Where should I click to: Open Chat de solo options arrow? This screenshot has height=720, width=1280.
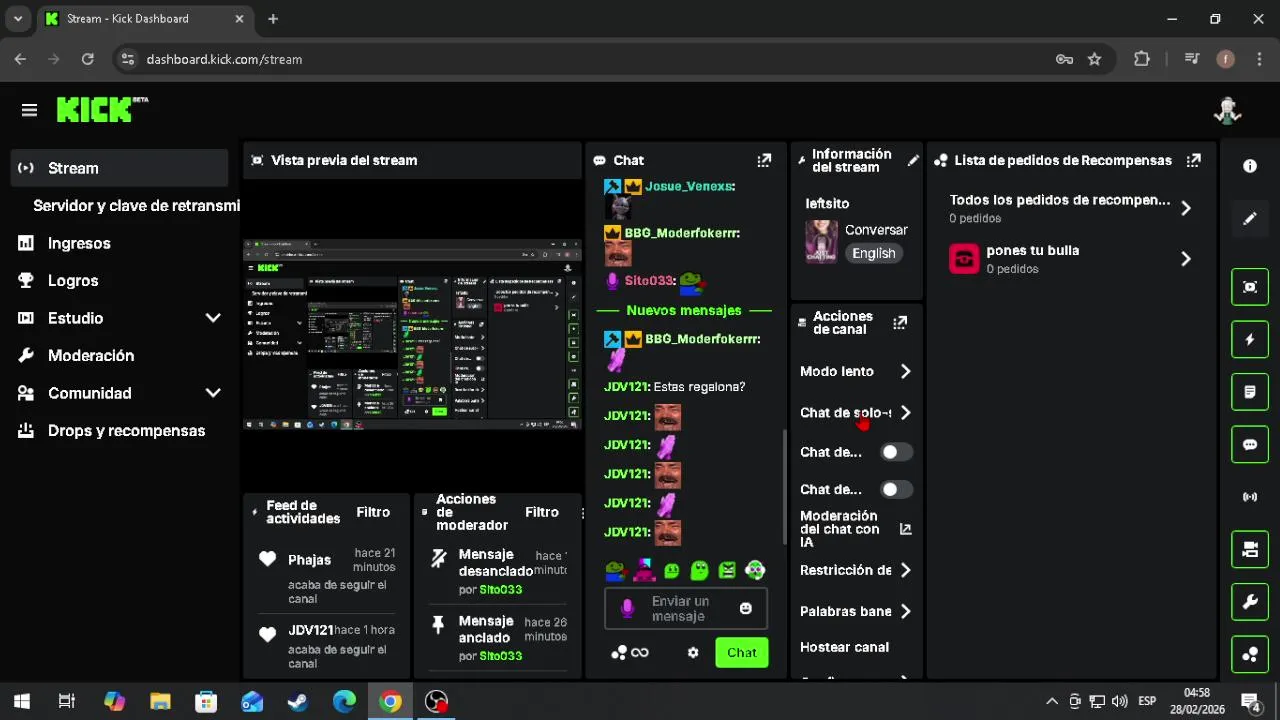[x=905, y=412]
